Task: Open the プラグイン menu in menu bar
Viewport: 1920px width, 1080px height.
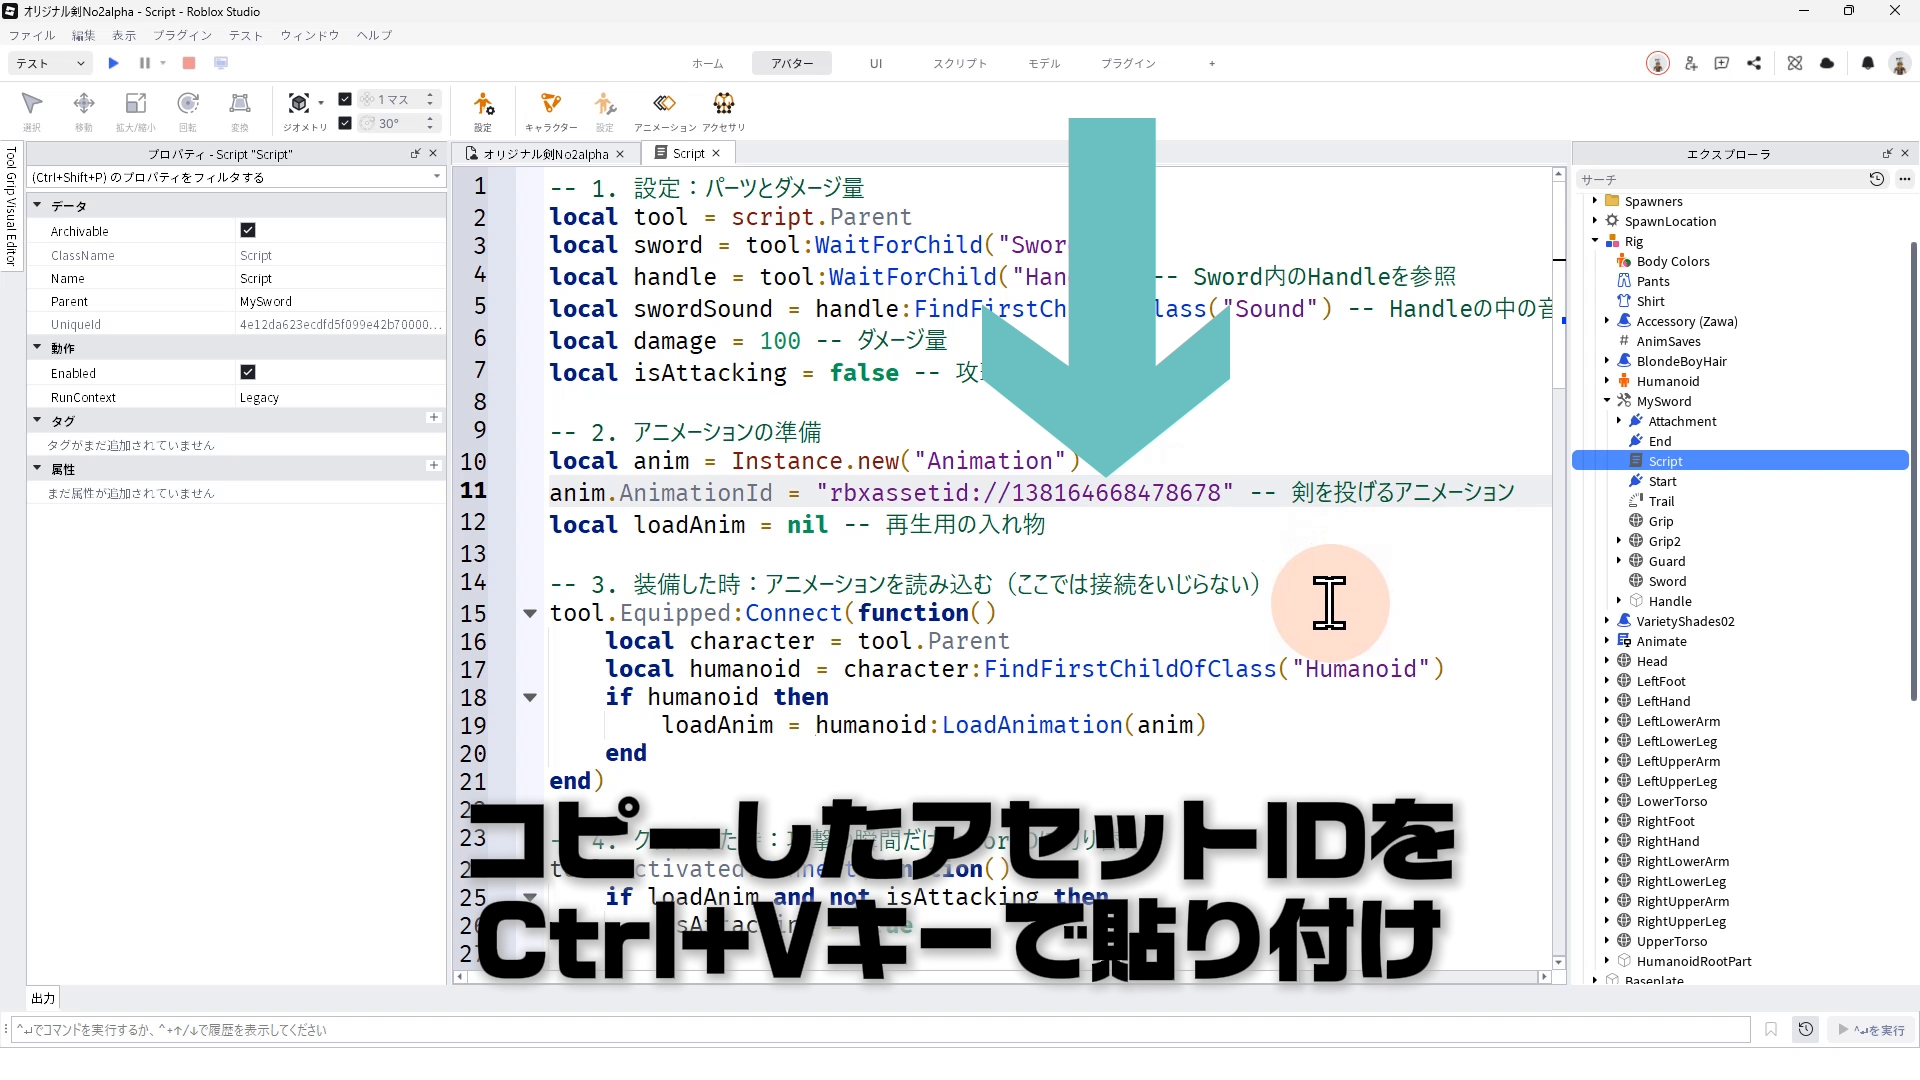Action: pyautogui.click(x=182, y=35)
